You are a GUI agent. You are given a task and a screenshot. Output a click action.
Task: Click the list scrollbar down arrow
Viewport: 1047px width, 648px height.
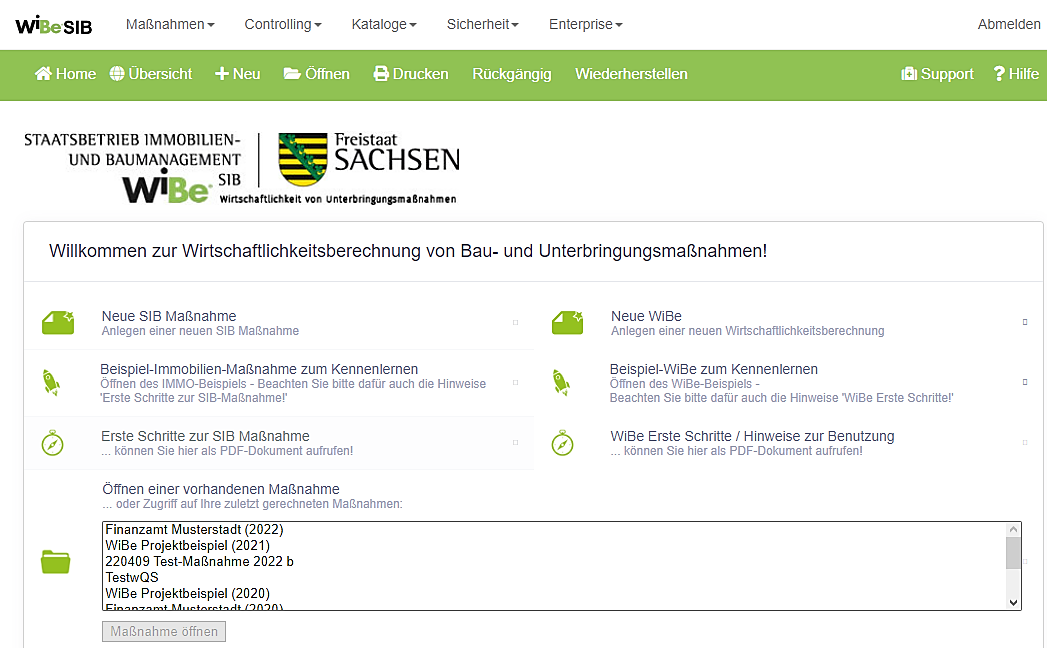(x=1013, y=602)
